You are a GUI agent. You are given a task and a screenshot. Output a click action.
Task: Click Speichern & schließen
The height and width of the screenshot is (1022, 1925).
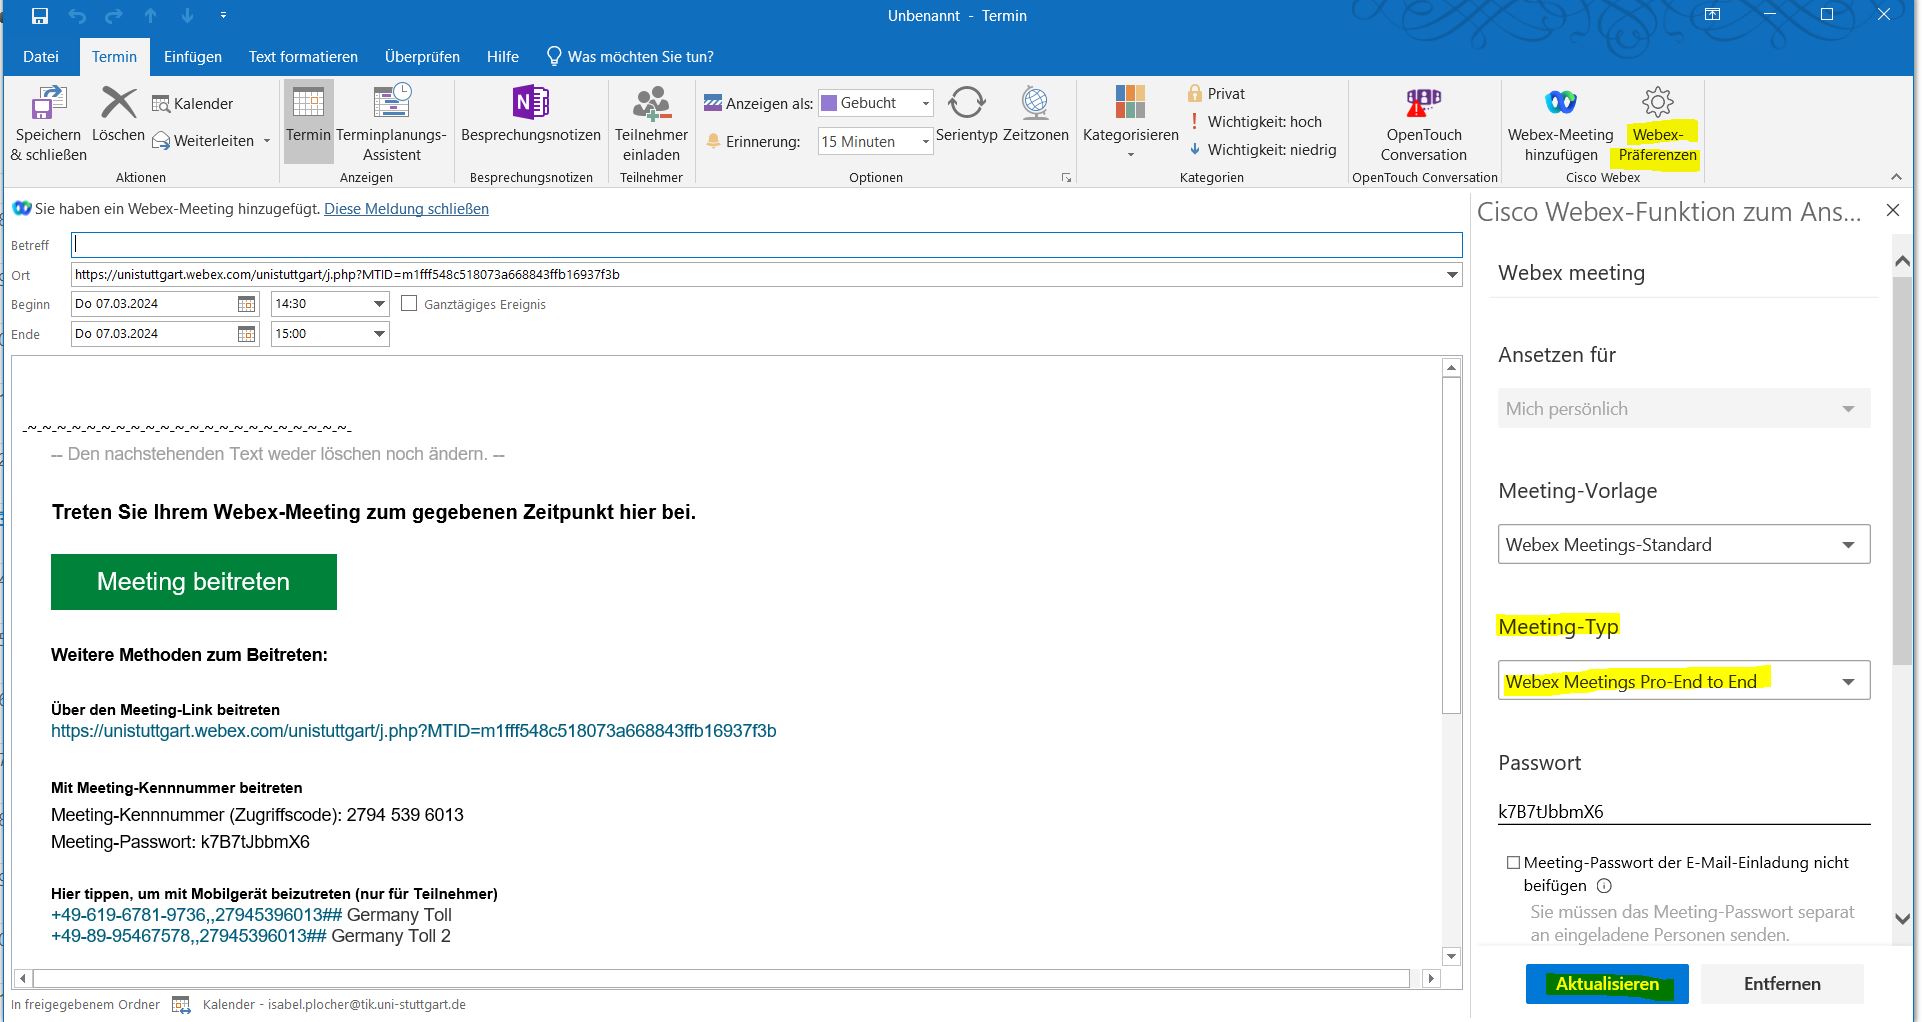48,124
